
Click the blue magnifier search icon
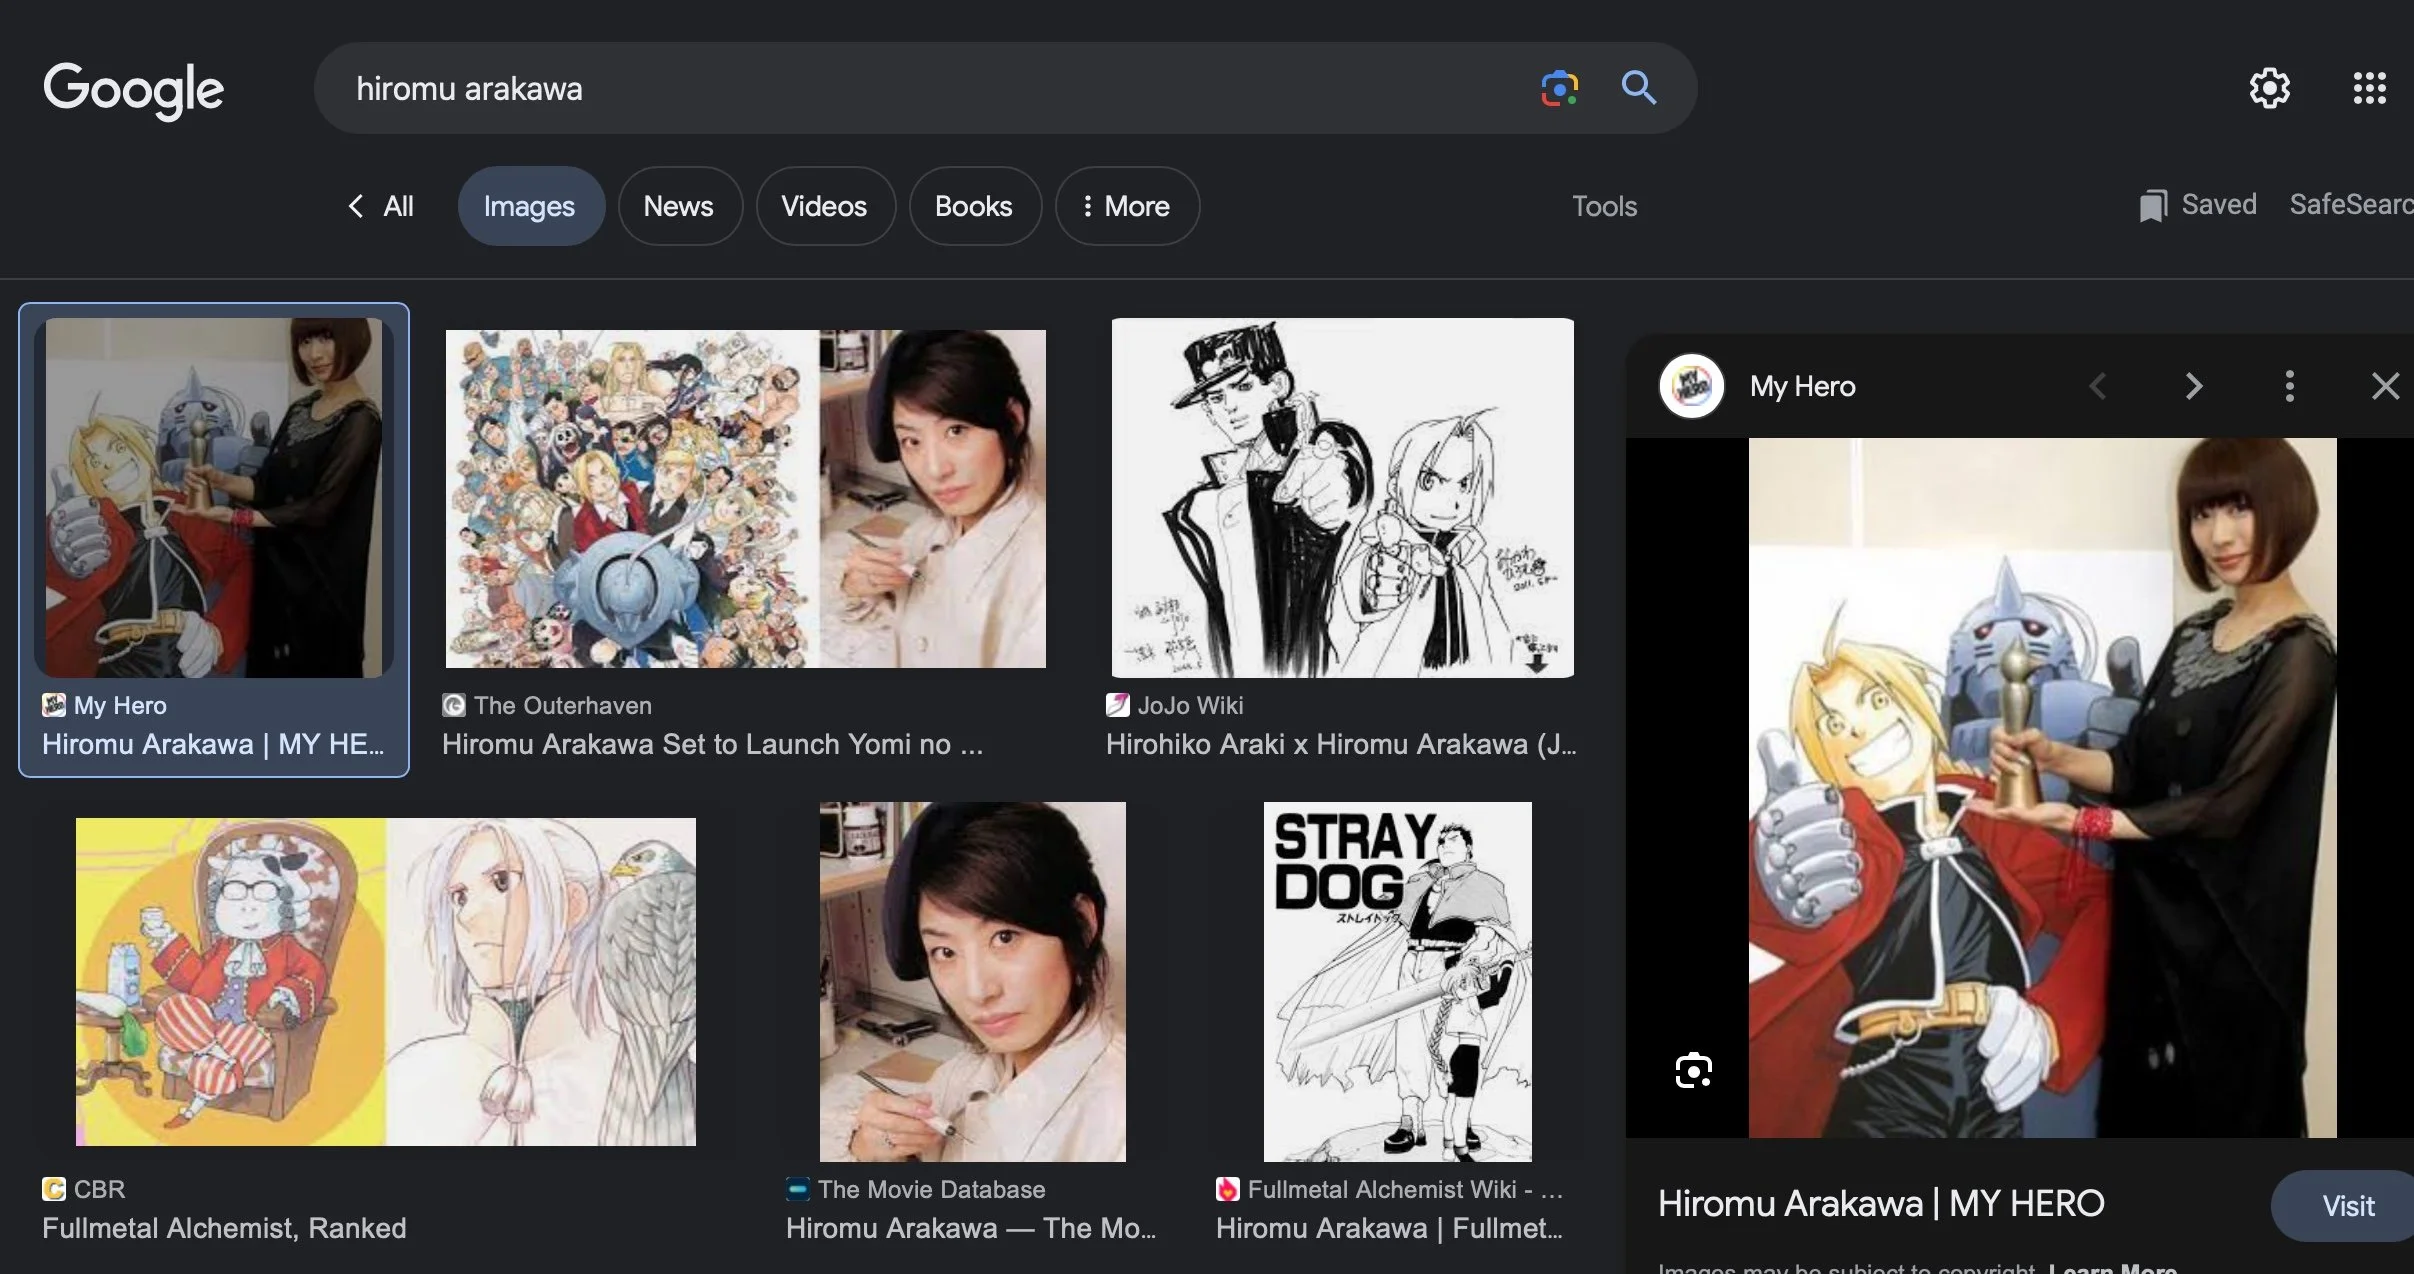pos(1638,88)
